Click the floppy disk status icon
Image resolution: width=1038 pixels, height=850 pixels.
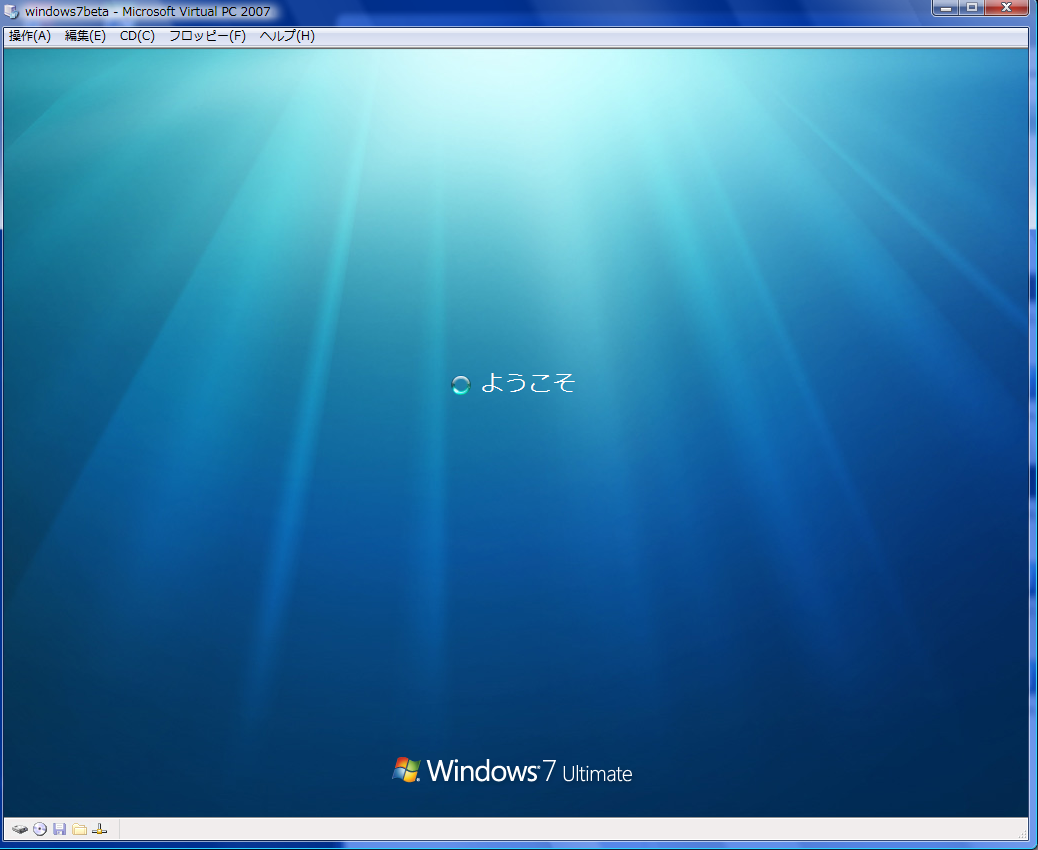(x=60, y=829)
